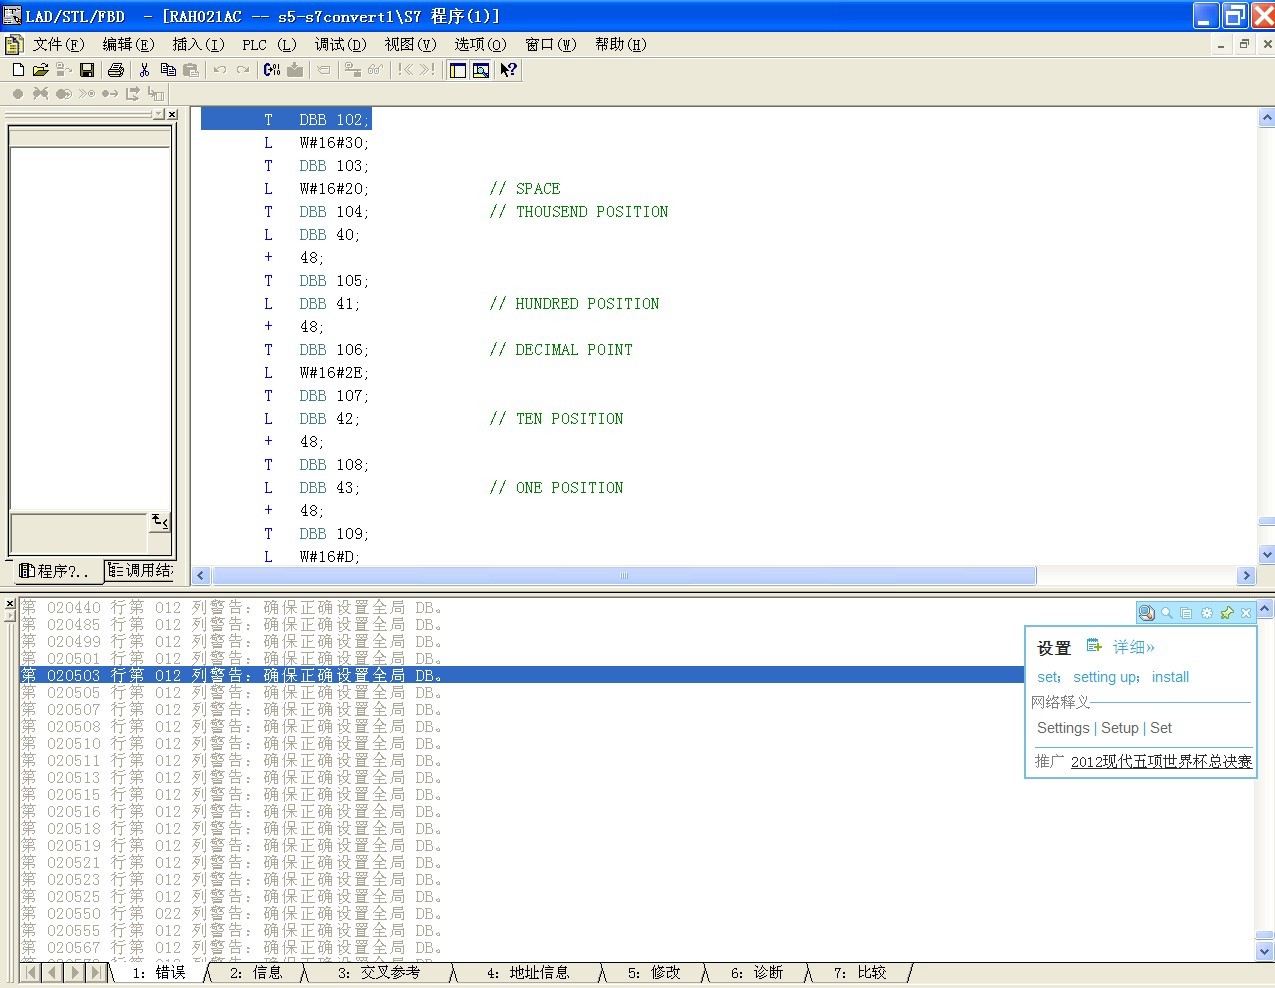
Task: Click the copy icon in dictionary popup toolbar
Action: tap(1186, 613)
